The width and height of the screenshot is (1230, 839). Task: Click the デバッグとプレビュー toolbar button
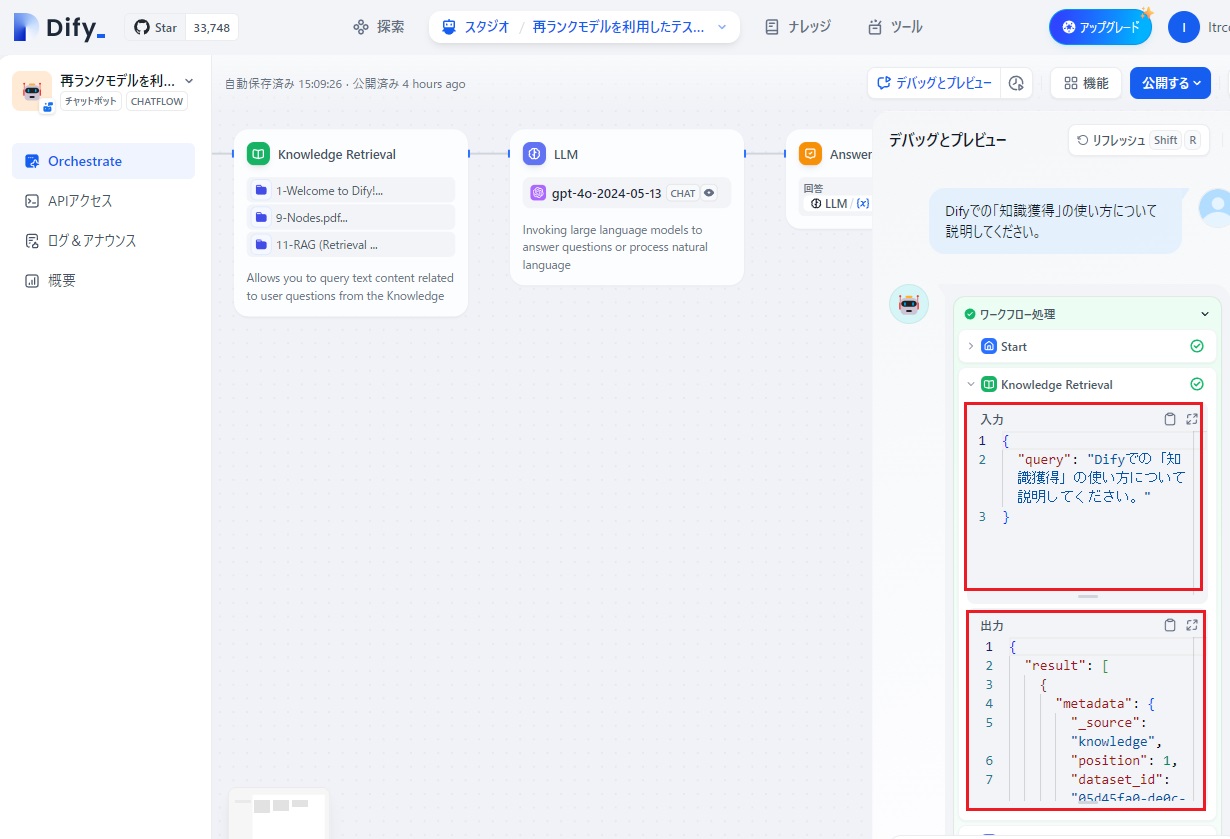(x=934, y=83)
